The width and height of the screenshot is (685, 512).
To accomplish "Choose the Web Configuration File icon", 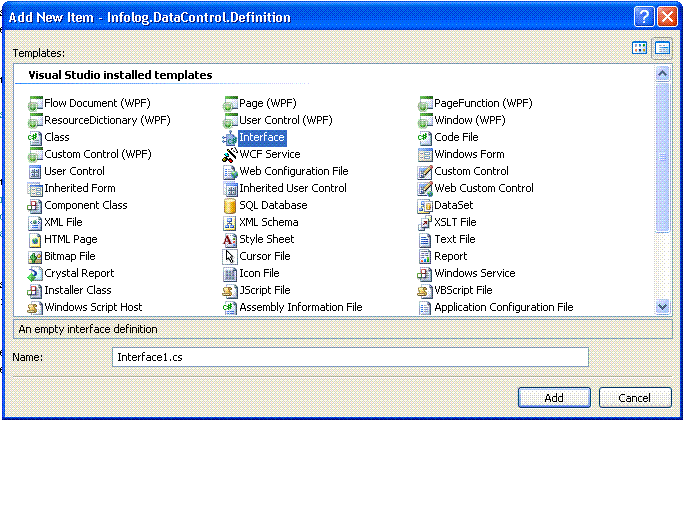I will pos(230,172).
